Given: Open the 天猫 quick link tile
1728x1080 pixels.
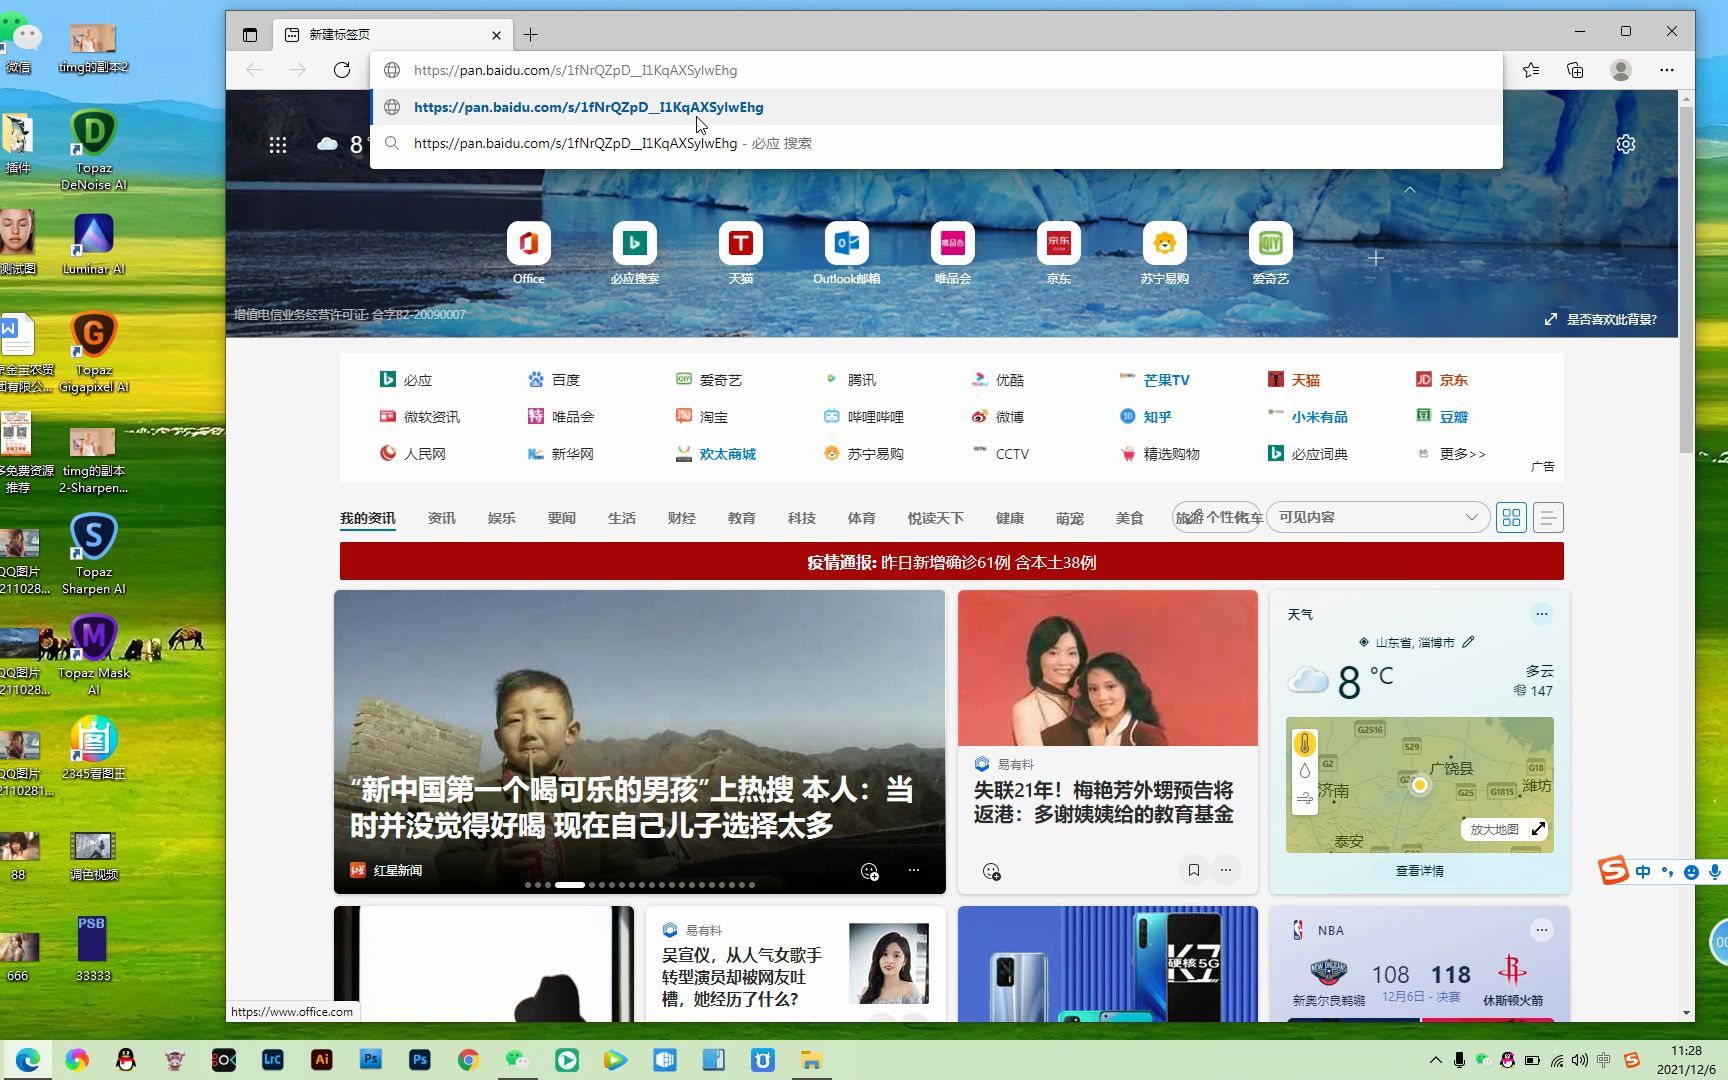Looking at the screenshot, I should point(741,254).
